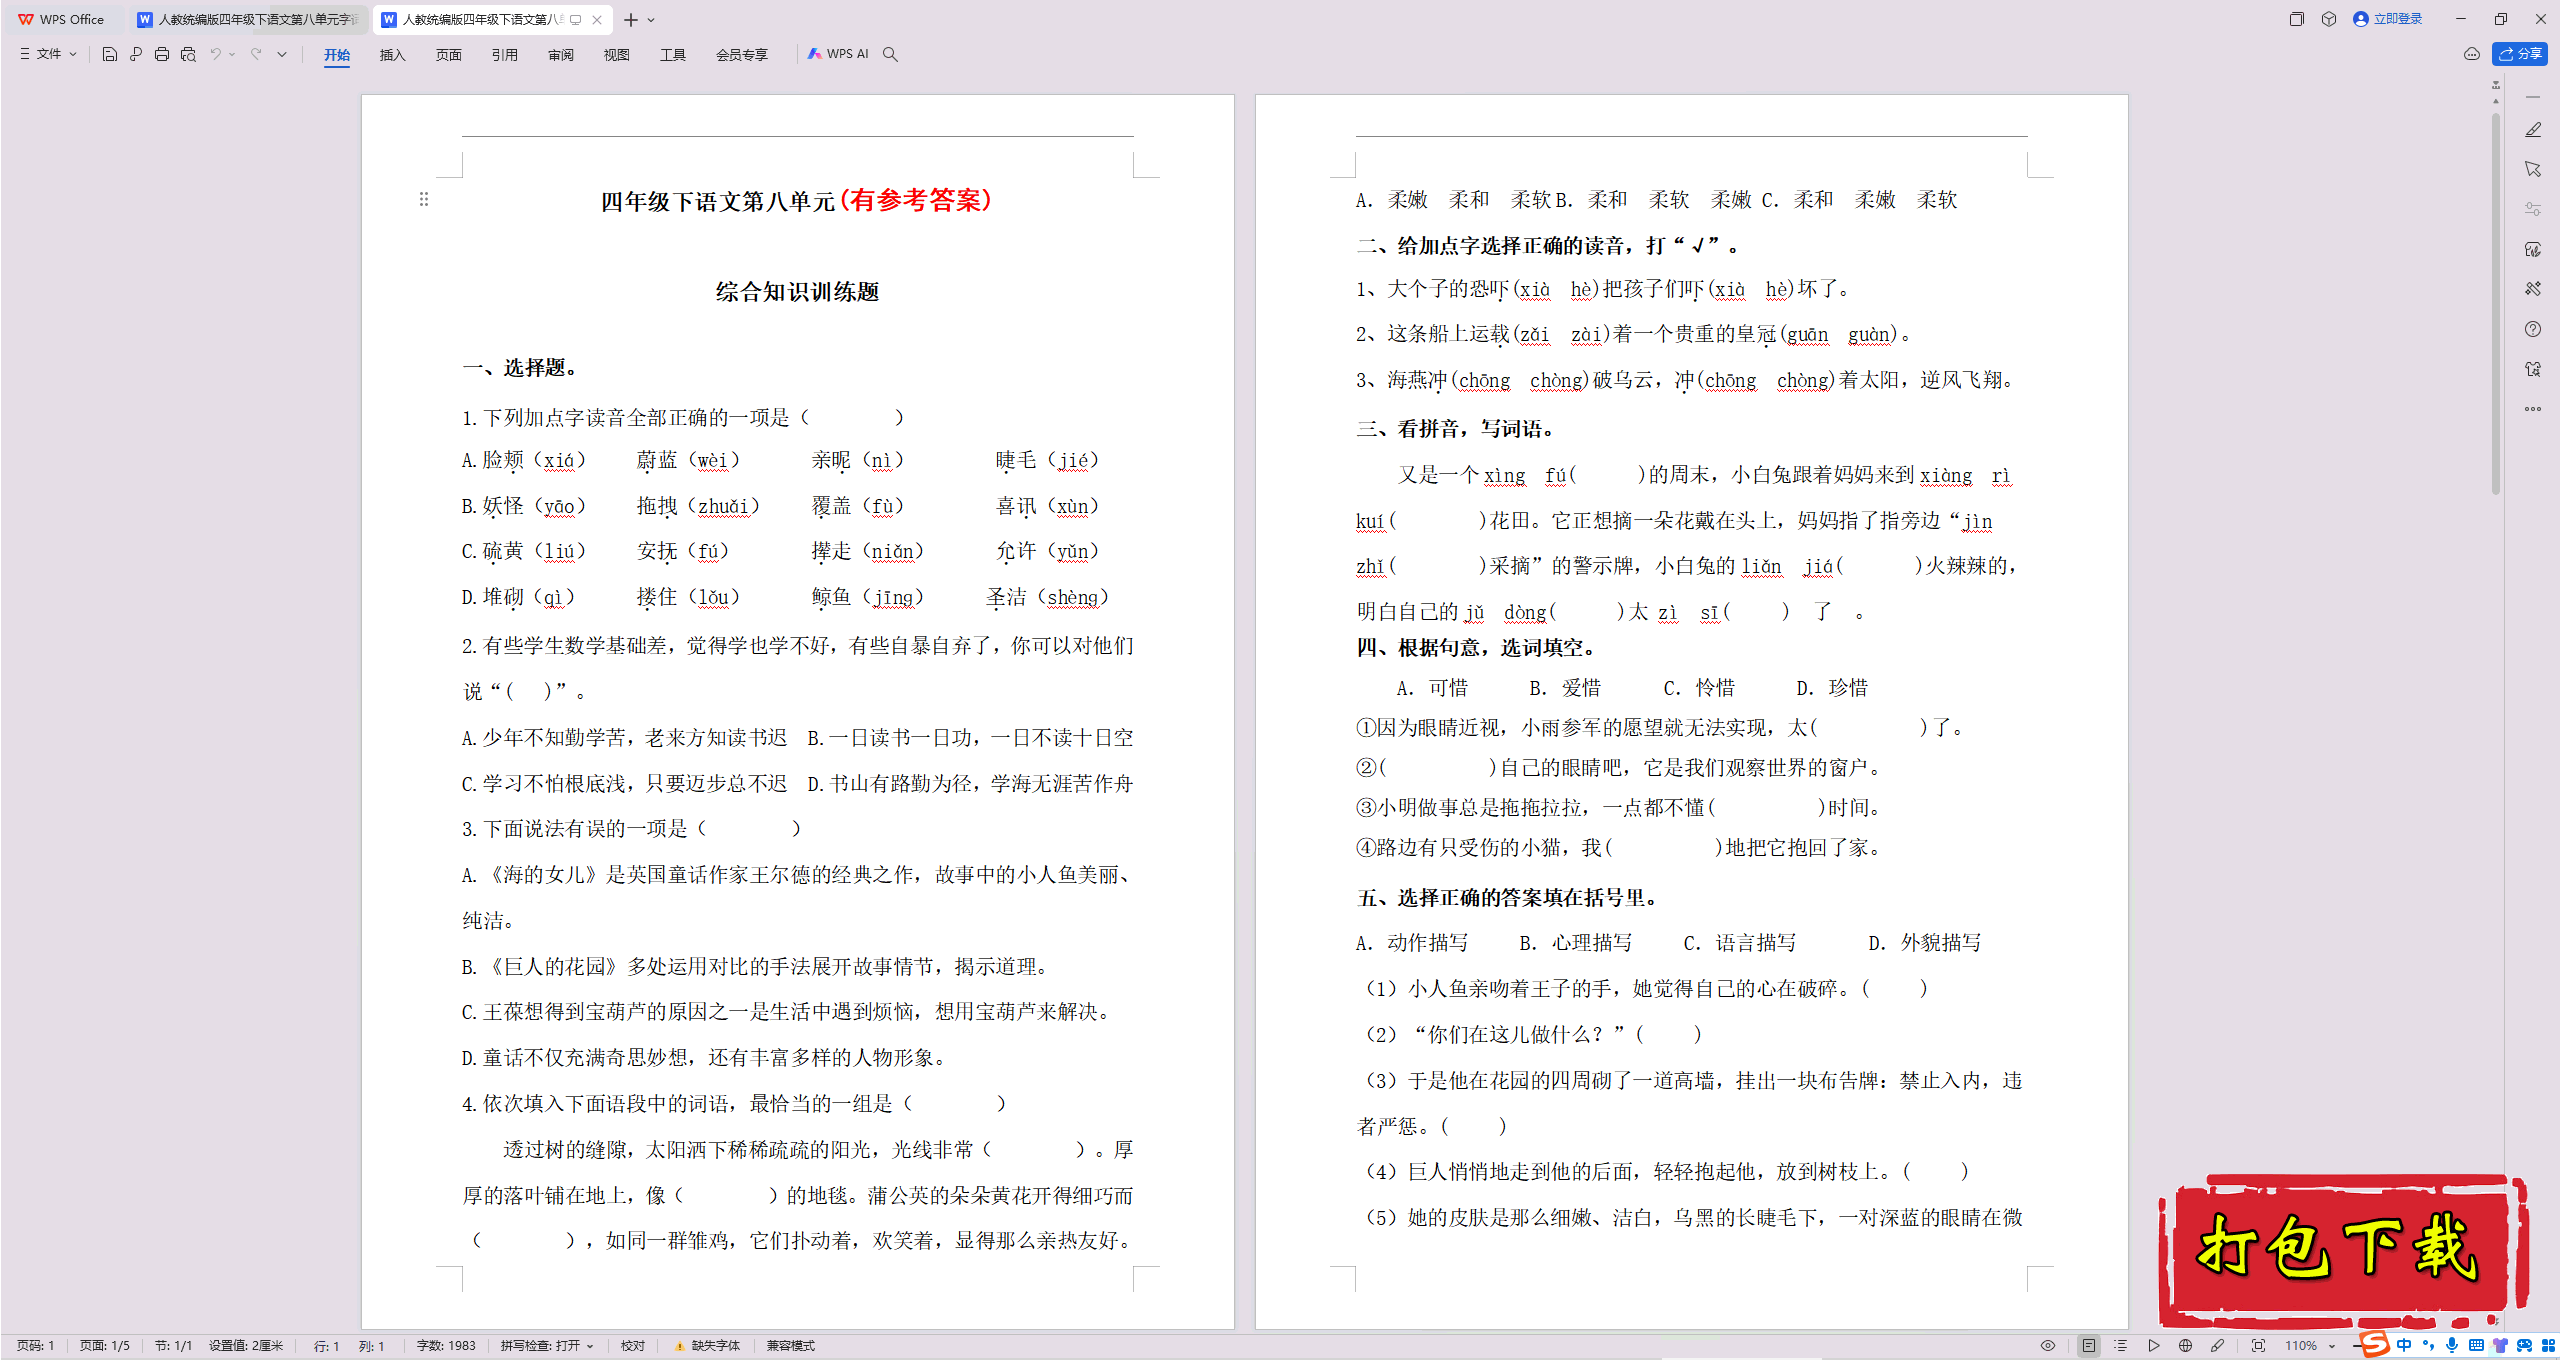Click the document title heading 四年级下语文第八单元
Image resolution: width=2560 pixels, height=1360 pixels.
(717, 201)
